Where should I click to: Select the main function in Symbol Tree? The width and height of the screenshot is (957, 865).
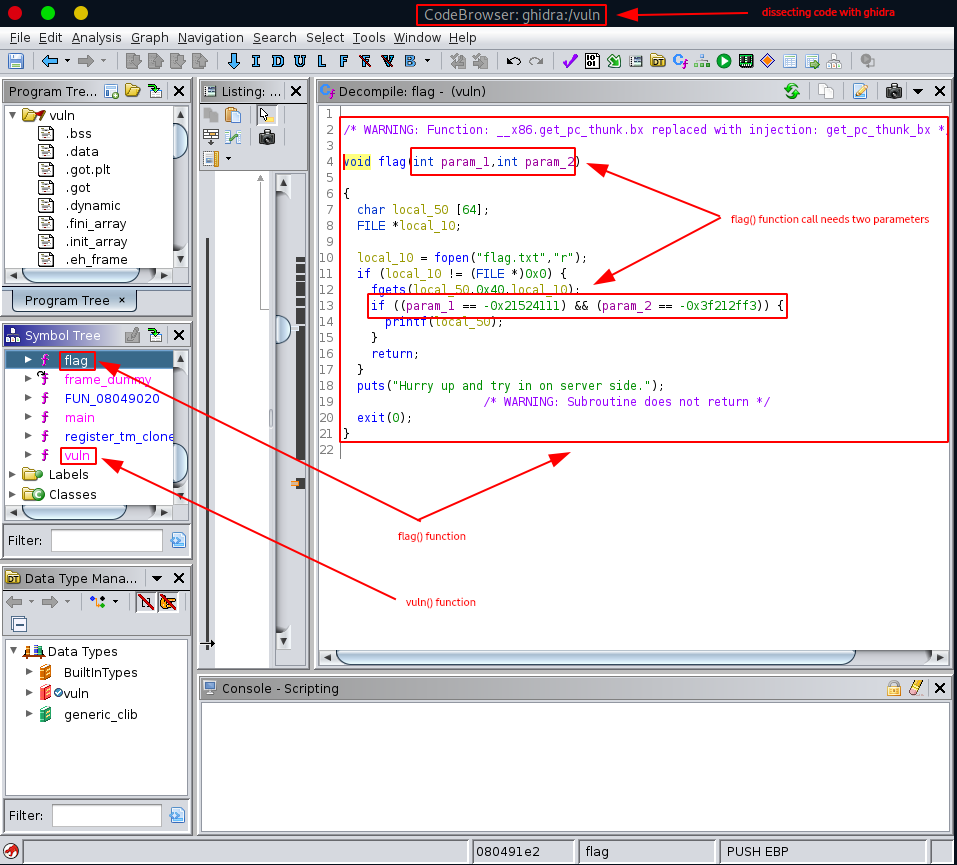(79, 417)
